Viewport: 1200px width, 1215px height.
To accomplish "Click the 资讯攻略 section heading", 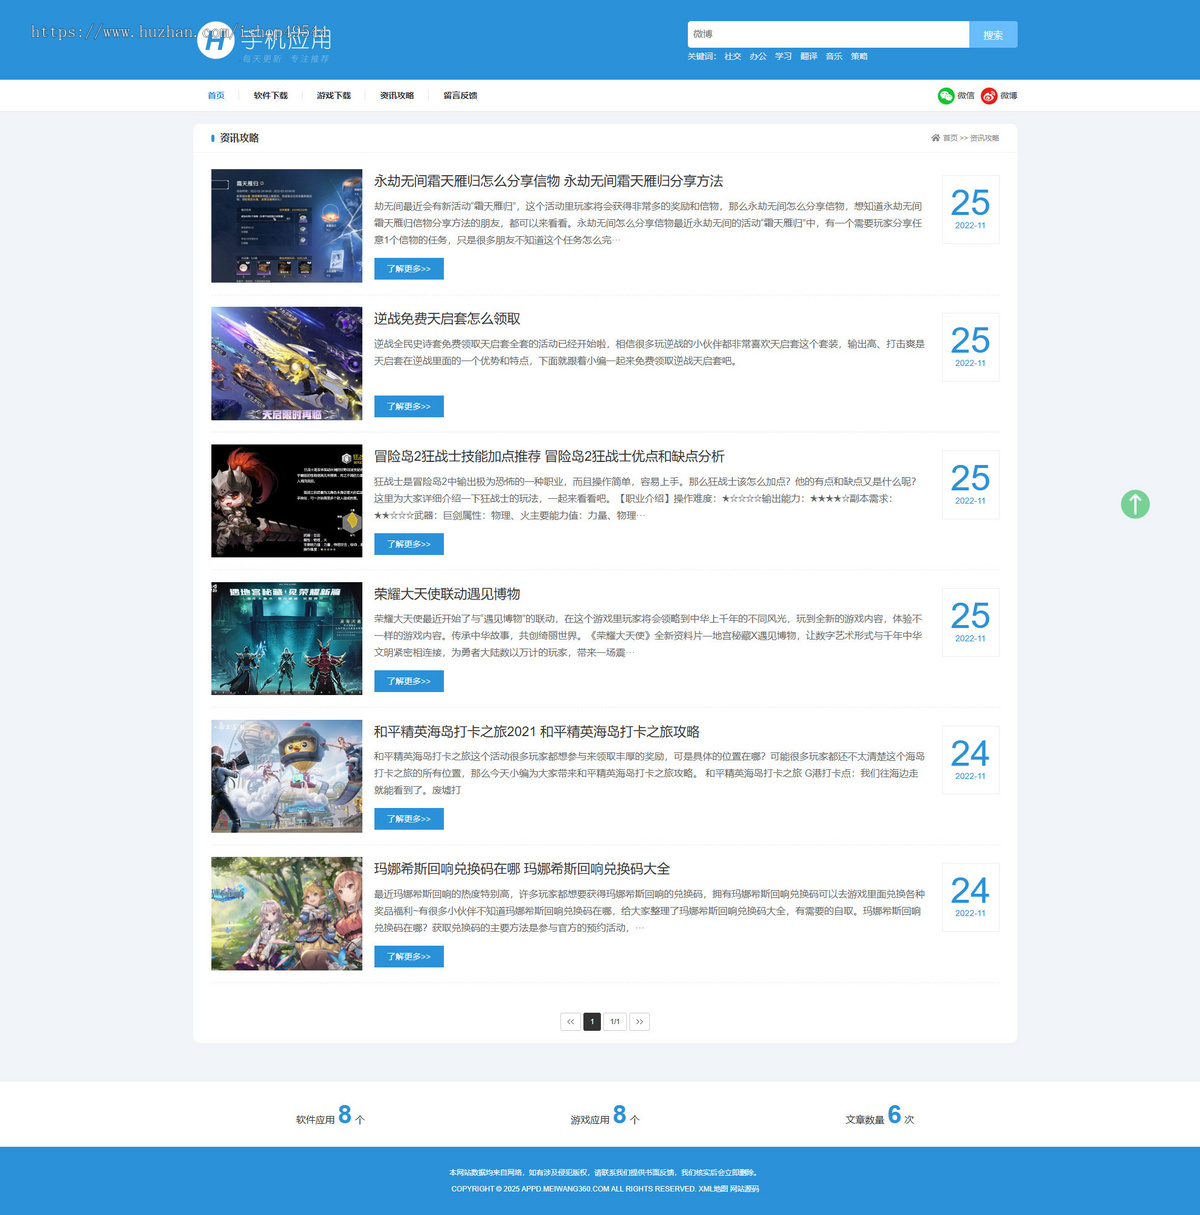I will [x=239, y=138].
